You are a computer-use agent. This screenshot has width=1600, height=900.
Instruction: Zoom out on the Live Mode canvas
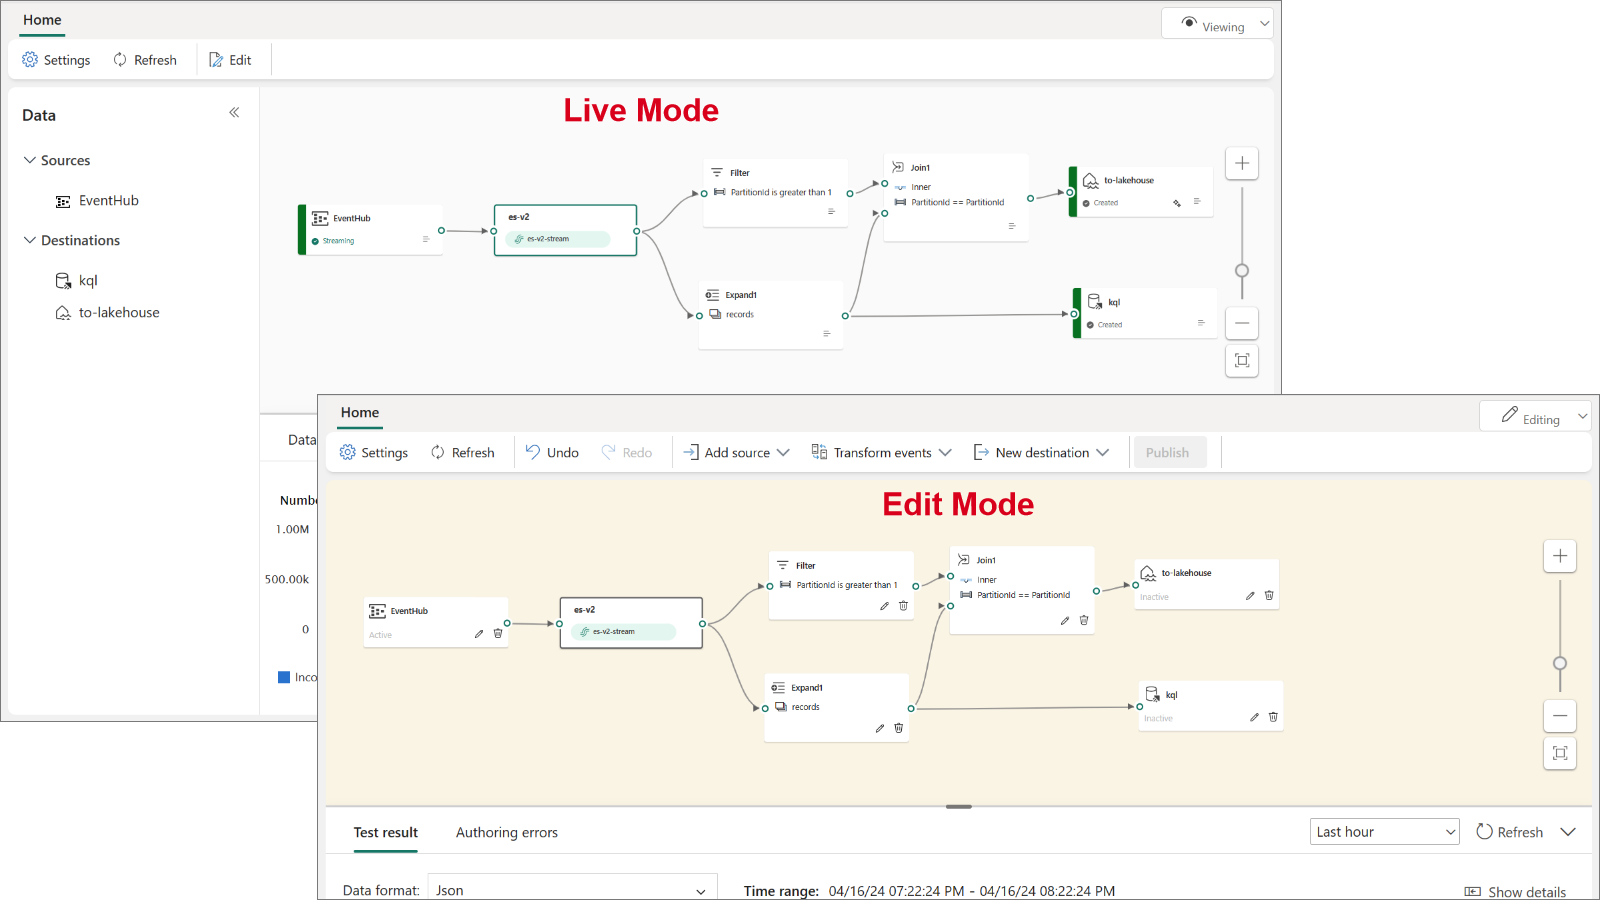click(1242, 323)
